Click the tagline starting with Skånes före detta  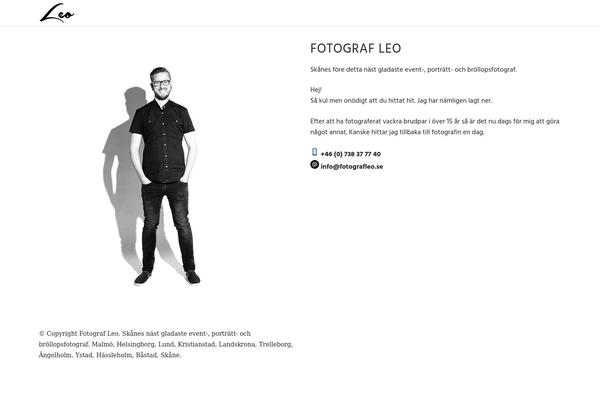point(413,70)
